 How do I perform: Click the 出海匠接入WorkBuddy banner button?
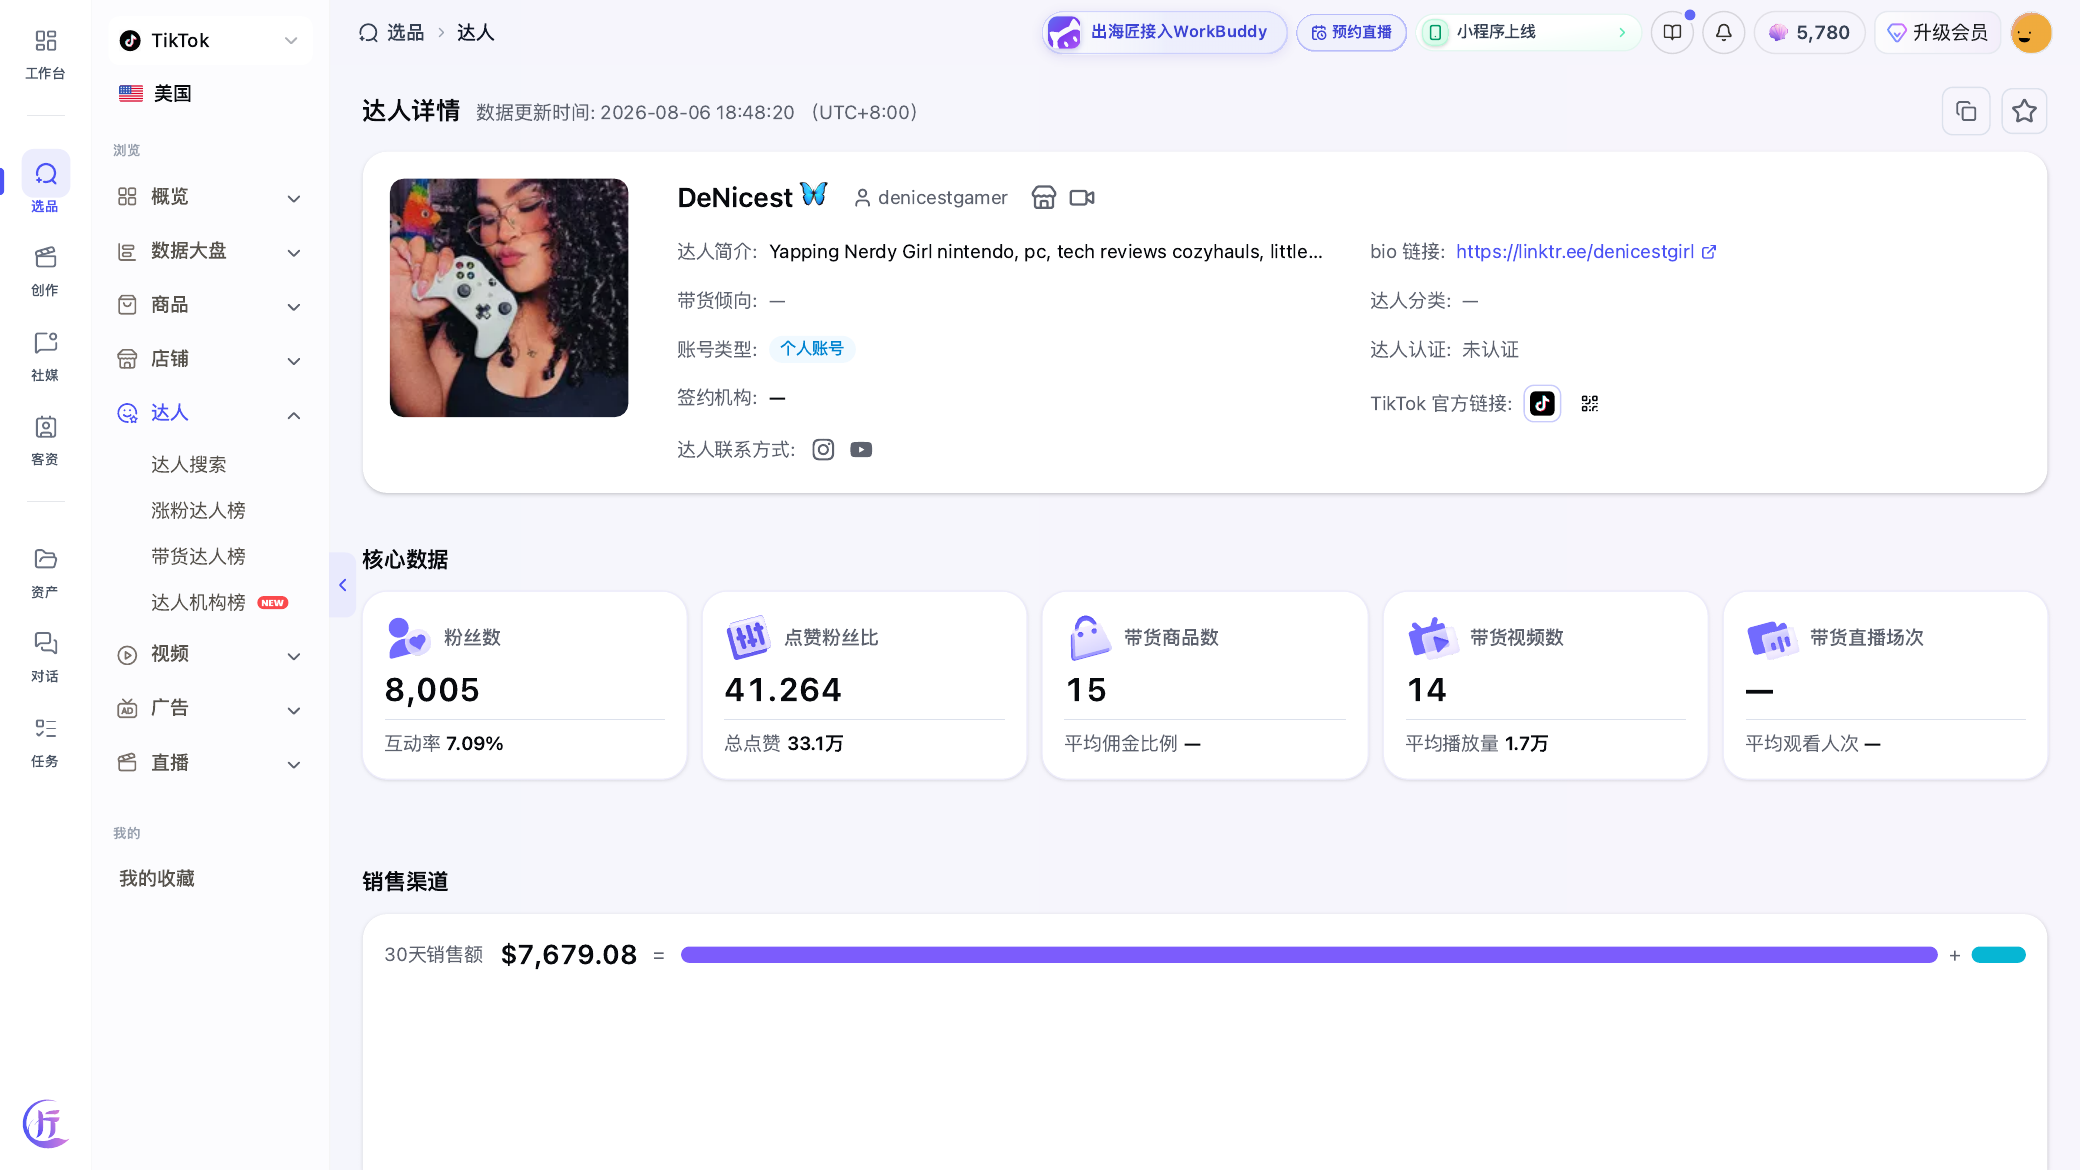(x=1164, y=33)
